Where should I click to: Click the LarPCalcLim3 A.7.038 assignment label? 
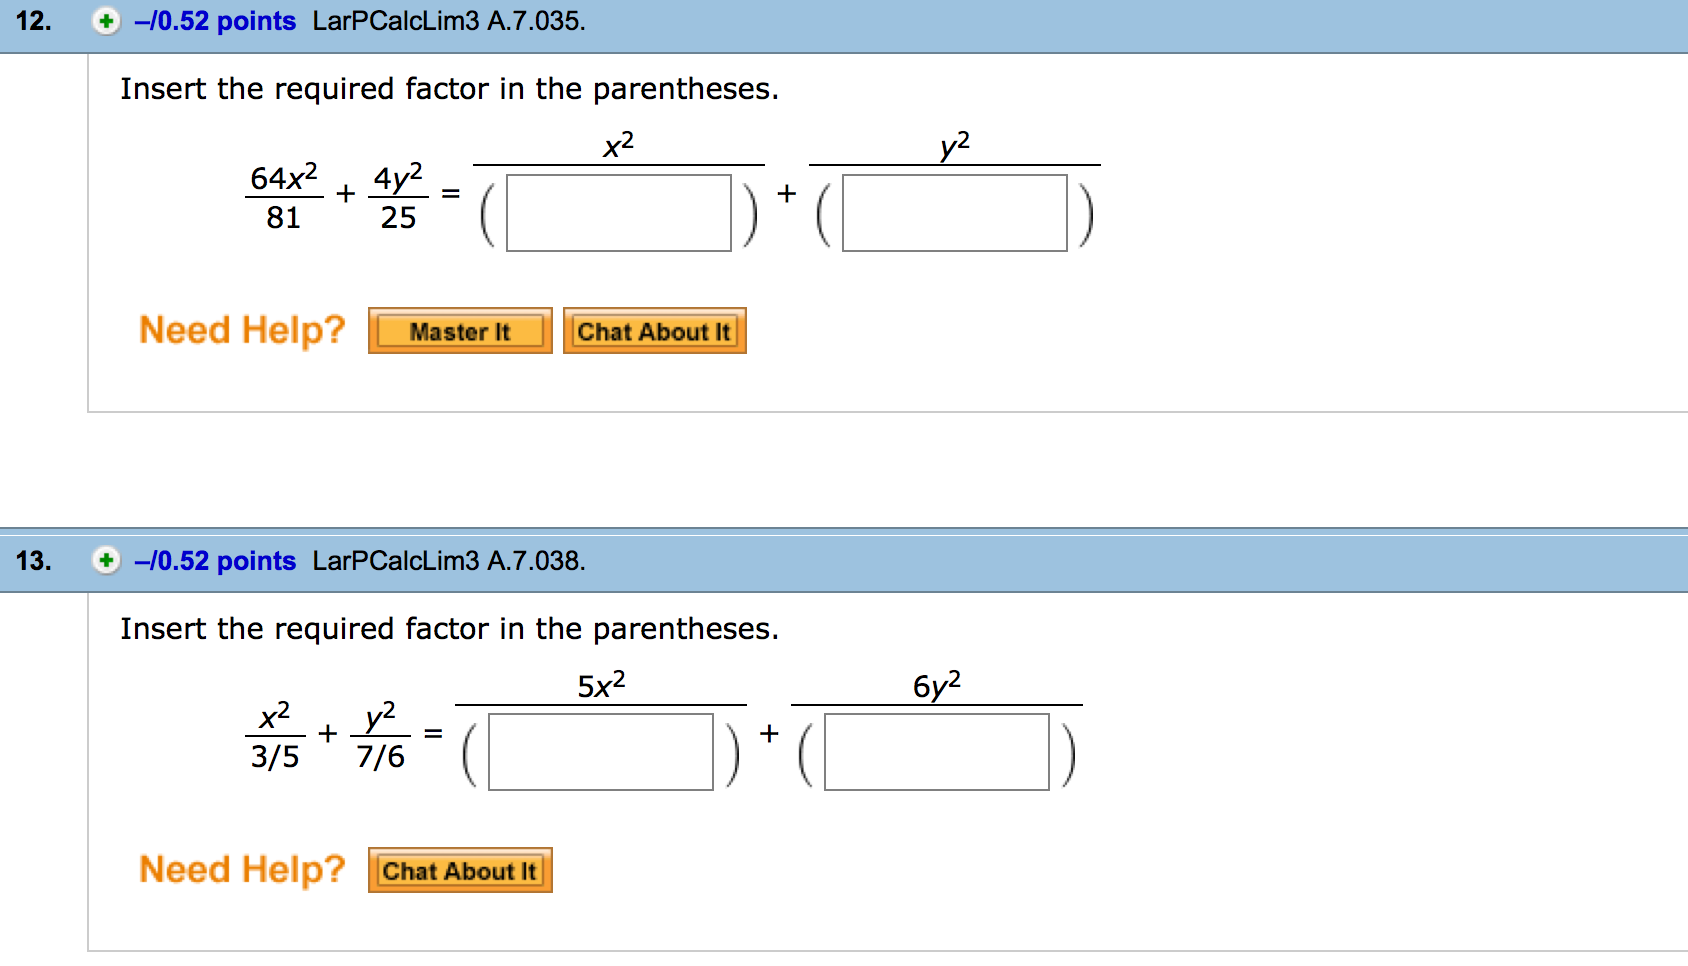pos(450,562)
